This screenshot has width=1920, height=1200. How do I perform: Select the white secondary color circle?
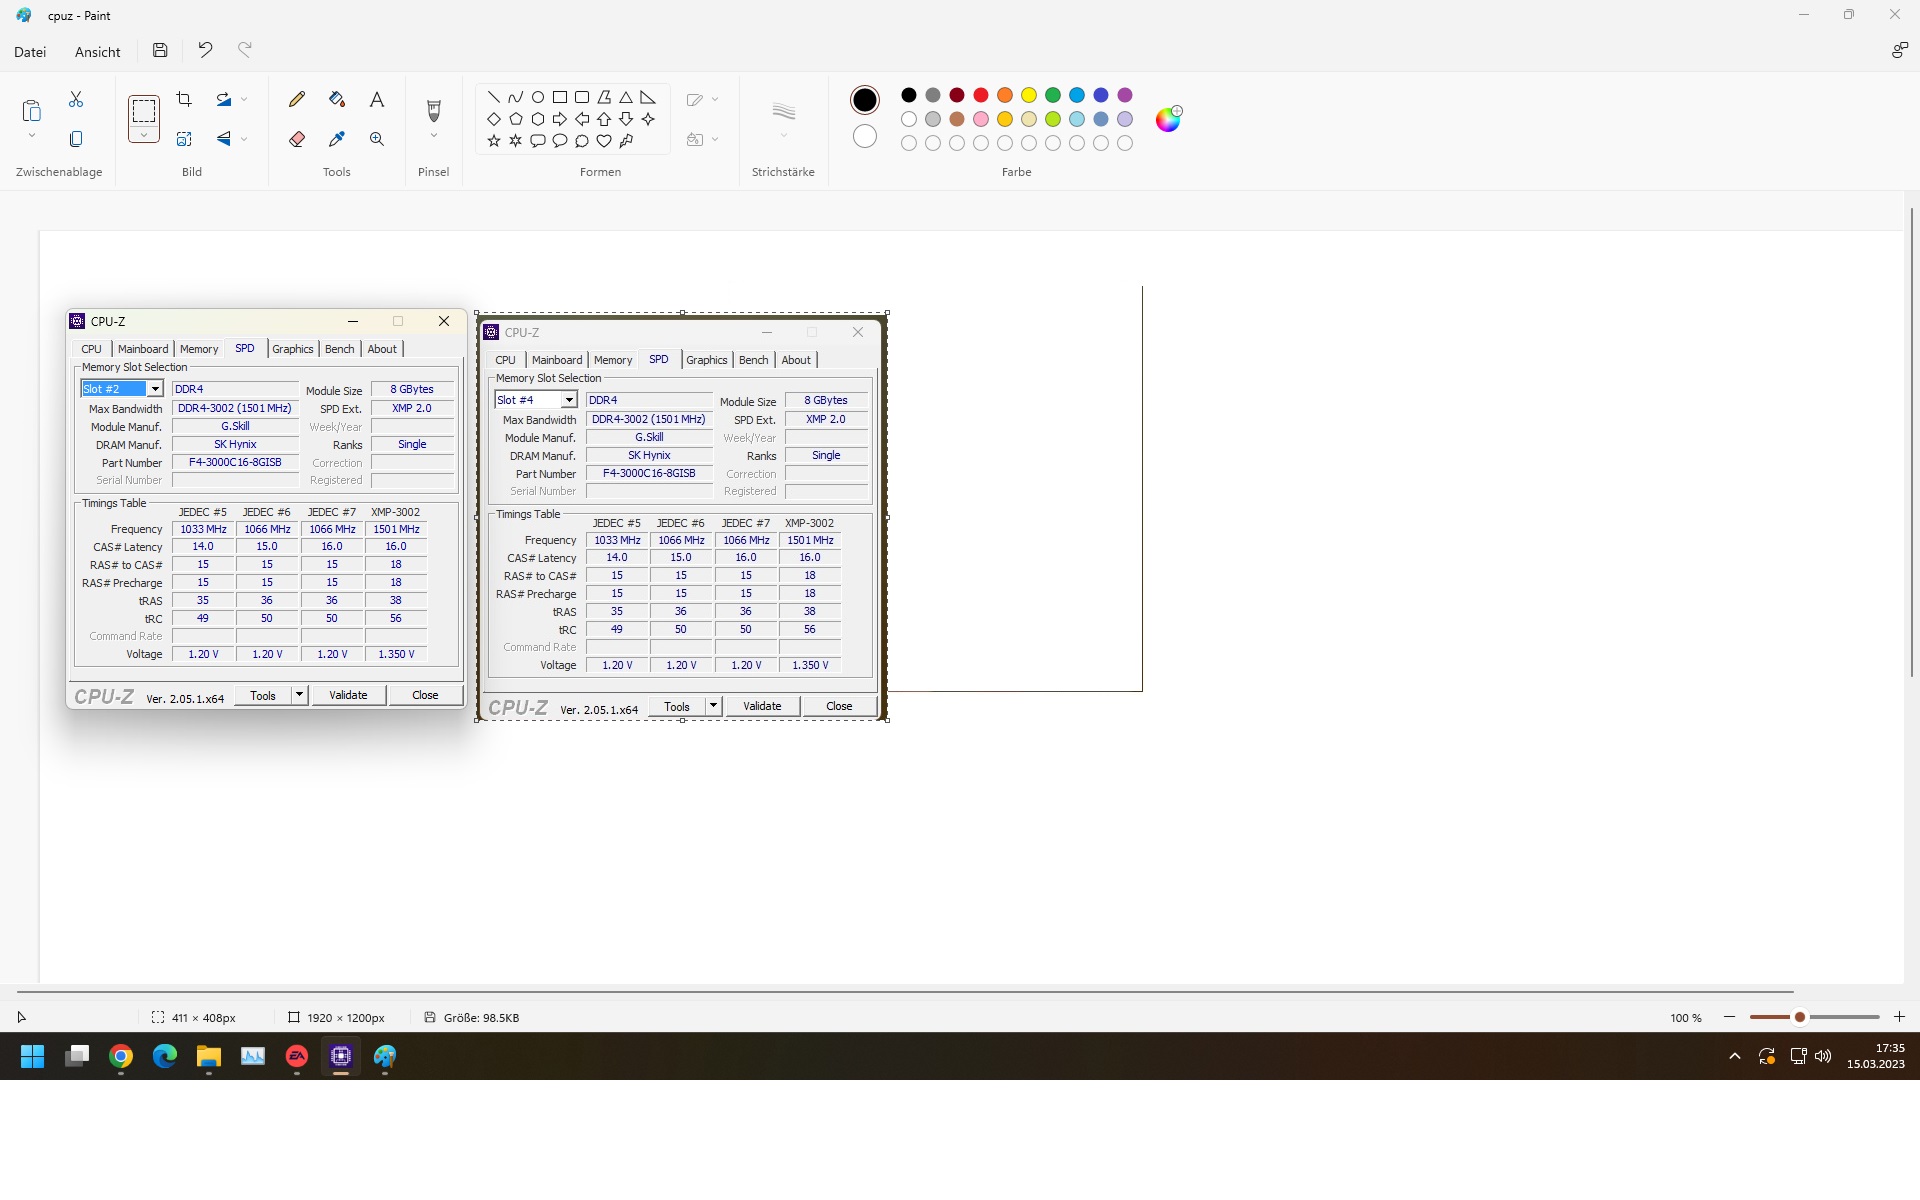(x=865, y=136)
